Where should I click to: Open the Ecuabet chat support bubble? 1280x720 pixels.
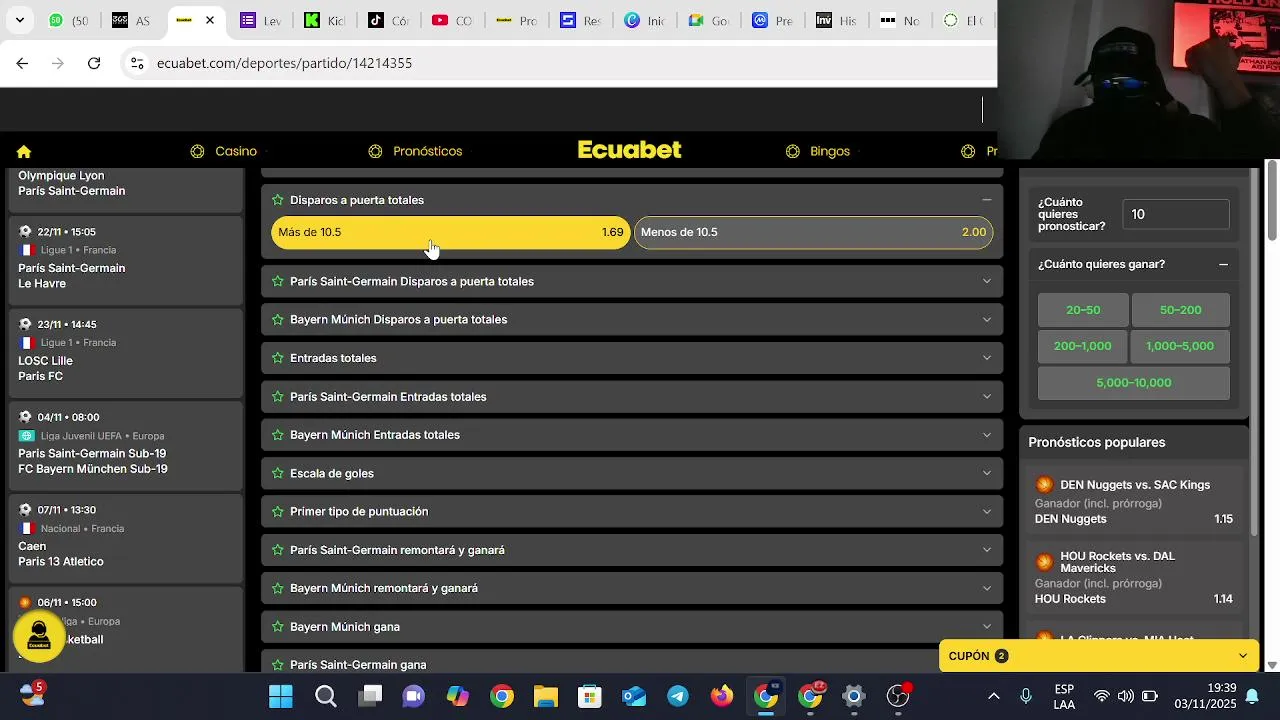tap(39, 636)
